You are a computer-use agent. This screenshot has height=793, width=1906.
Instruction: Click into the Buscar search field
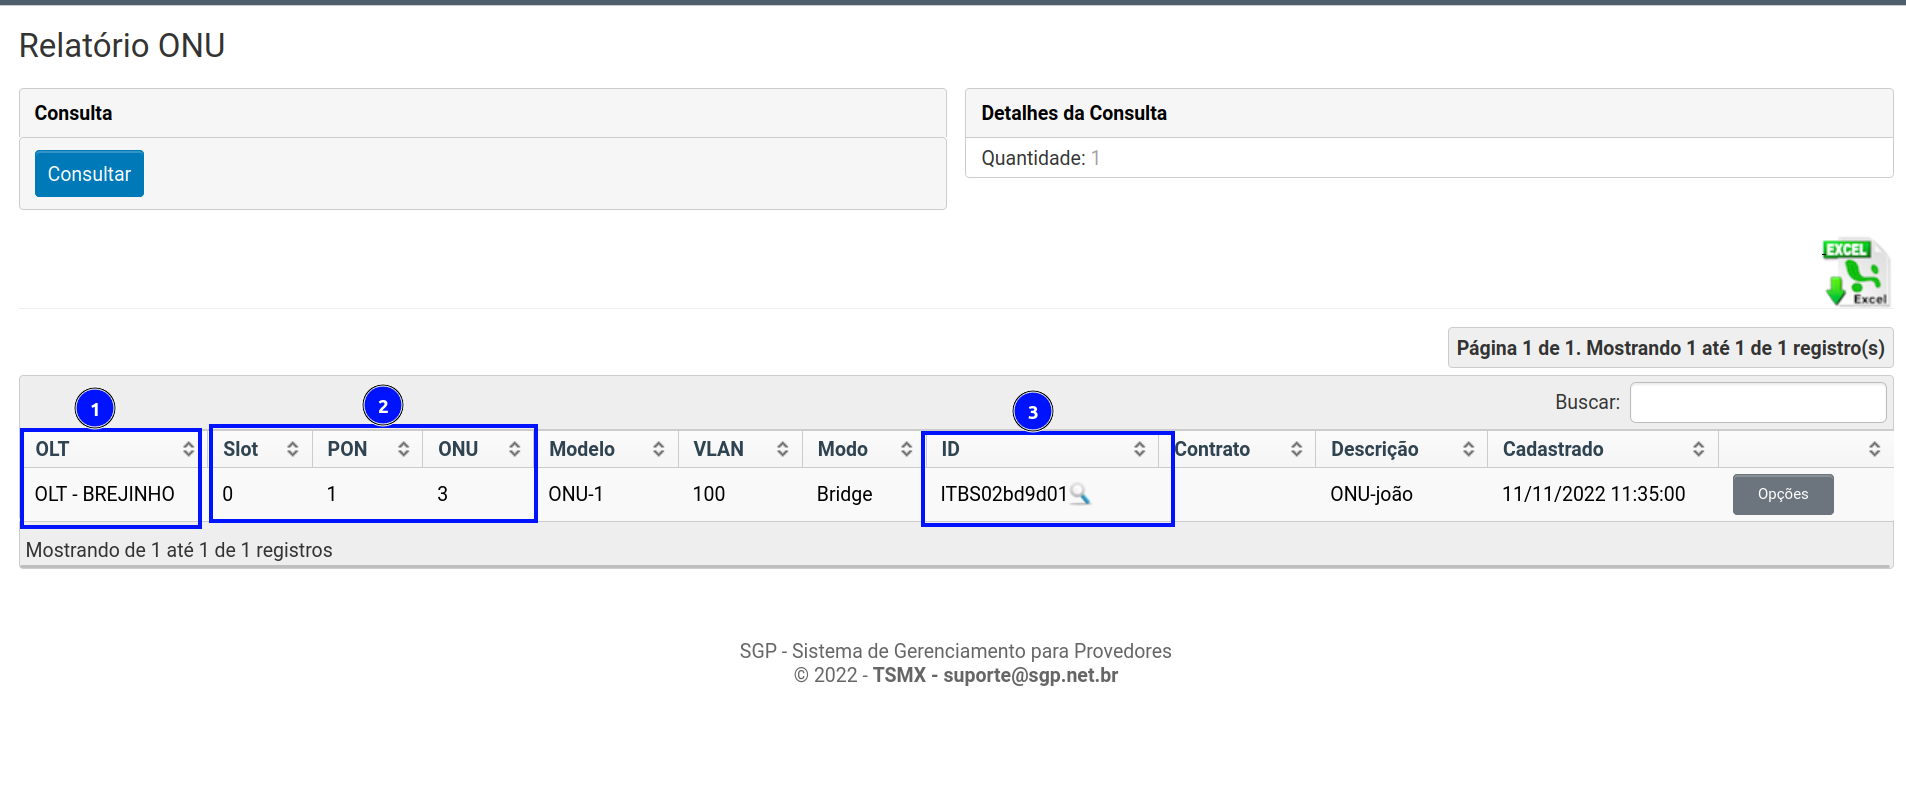(x=1757, y=403)
